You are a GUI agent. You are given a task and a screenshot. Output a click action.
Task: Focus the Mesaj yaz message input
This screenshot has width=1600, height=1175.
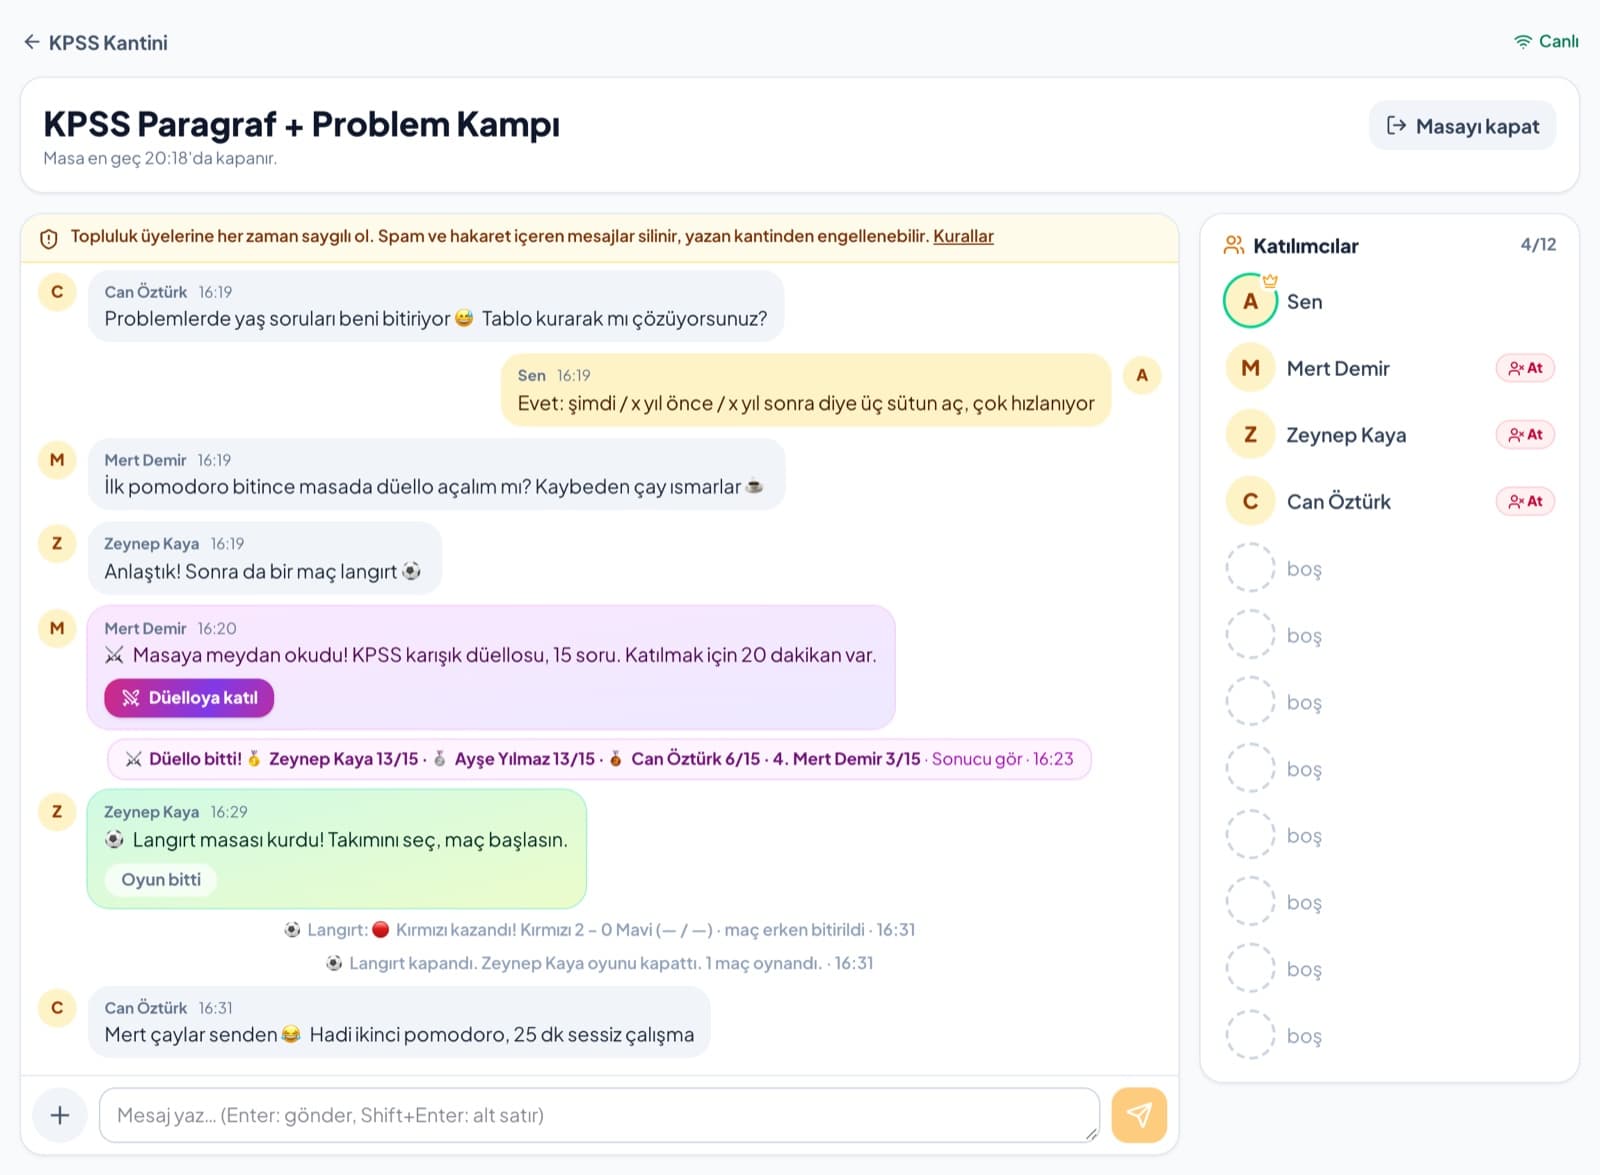point(599,1115)
